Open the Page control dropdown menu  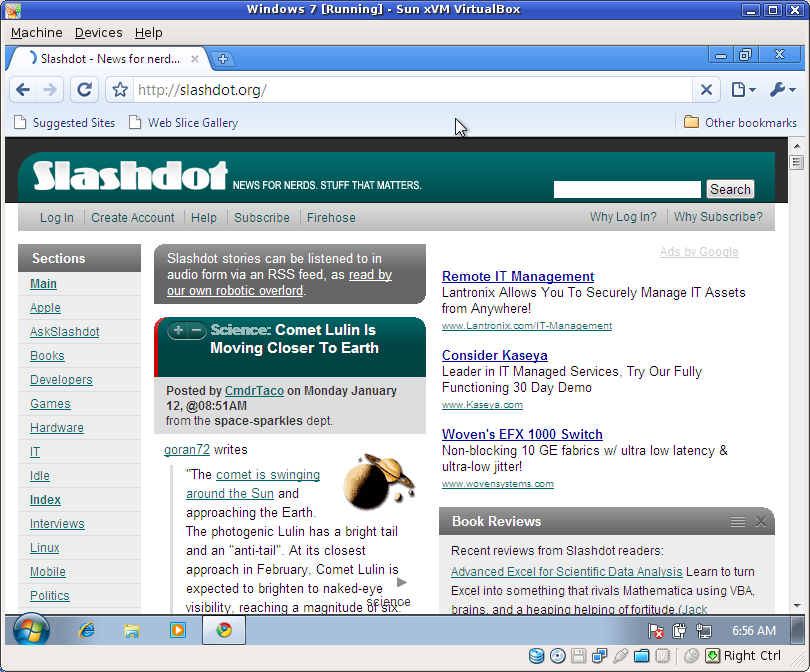click(x=743, y=90)
